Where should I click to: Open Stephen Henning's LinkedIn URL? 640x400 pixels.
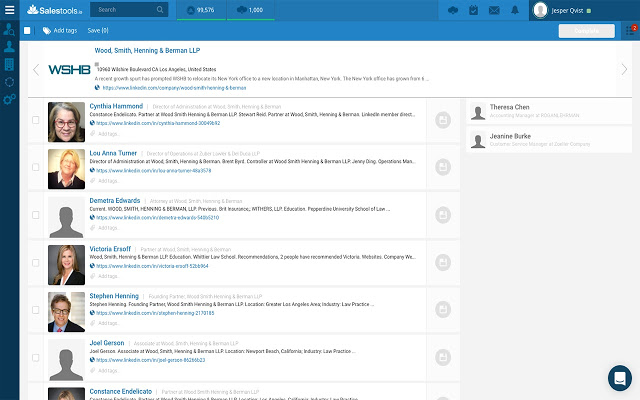tap(155, 313)
